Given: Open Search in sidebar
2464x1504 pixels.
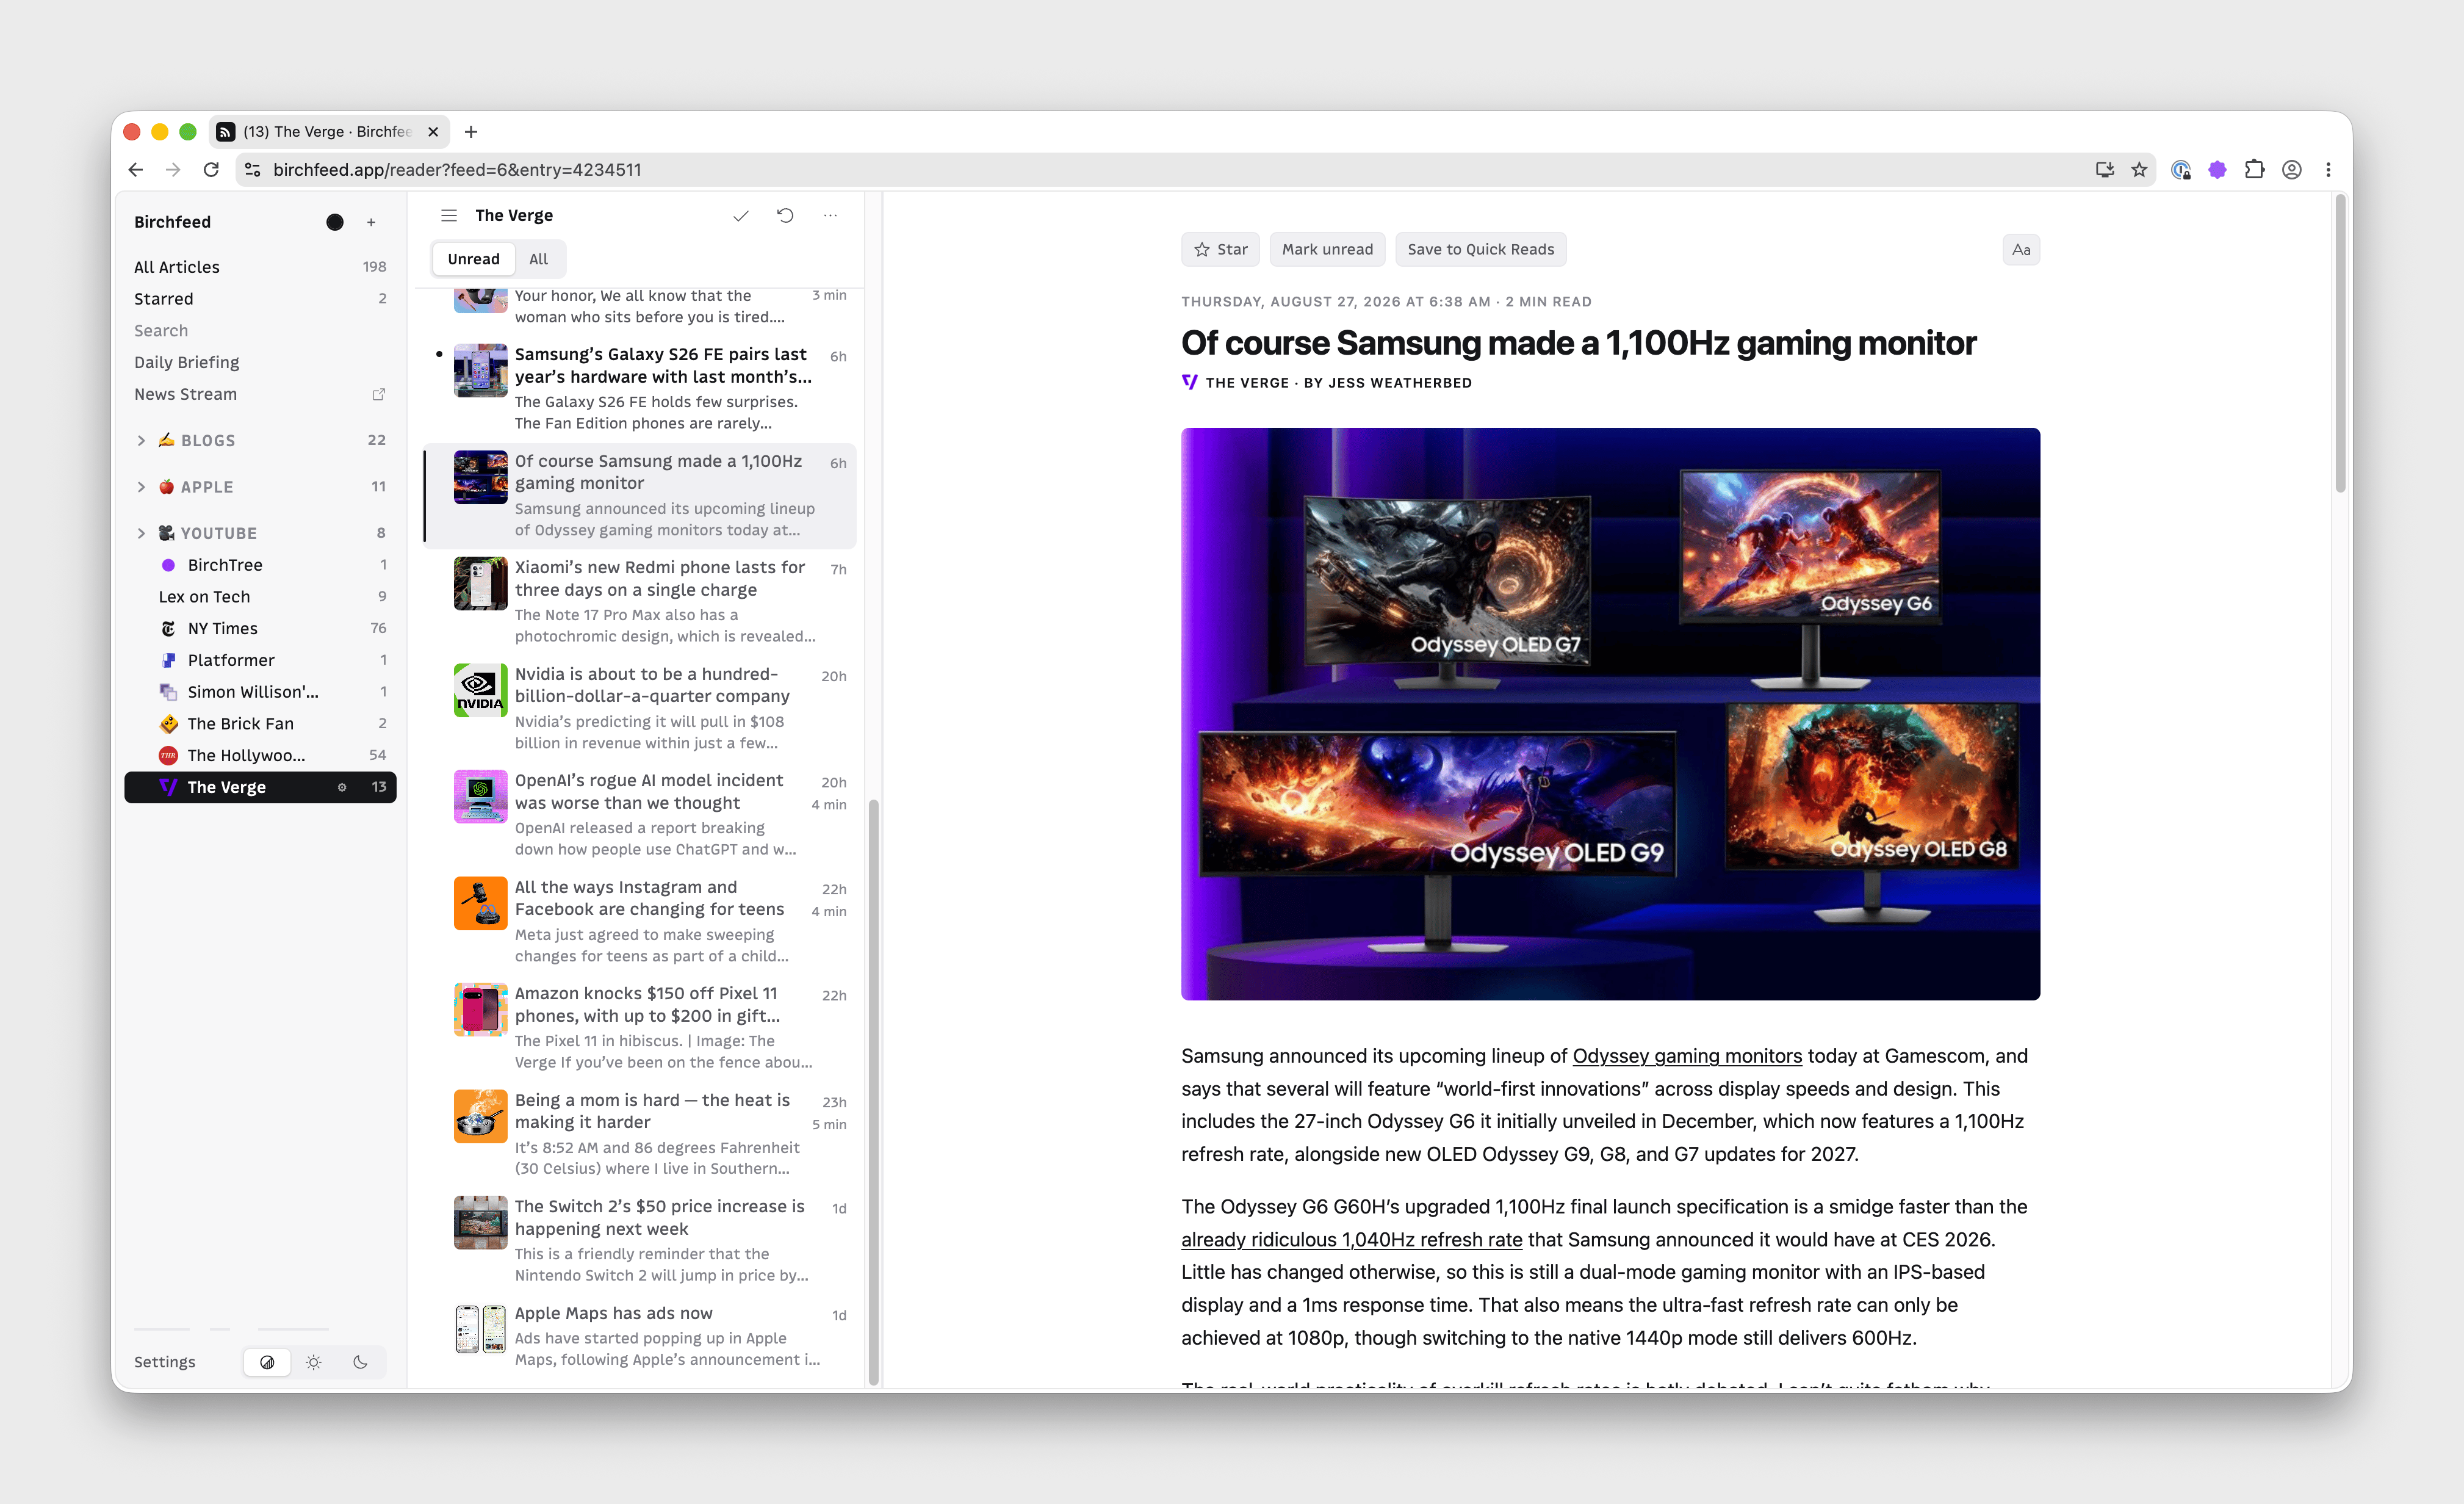Looking at the screenshot, I should [x=260, y=330].
